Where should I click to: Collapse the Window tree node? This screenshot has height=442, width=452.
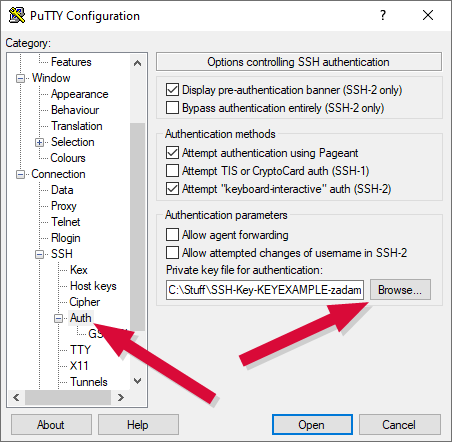tap(21, 79)
